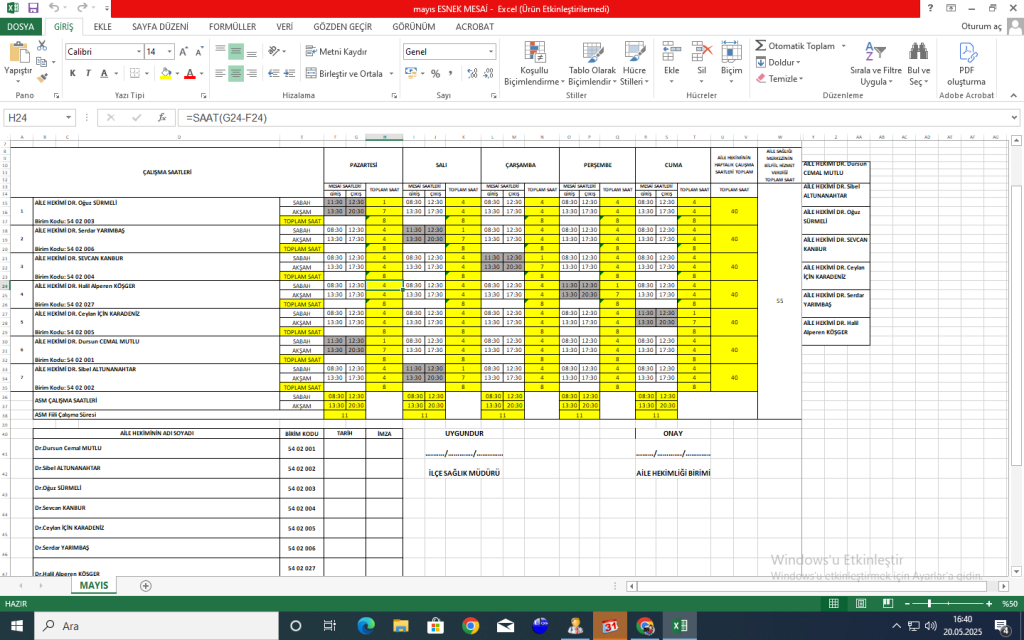Switch to the ACROBAT tab
This screenshot has height=640, width=1024.
(x=475, y=27)
